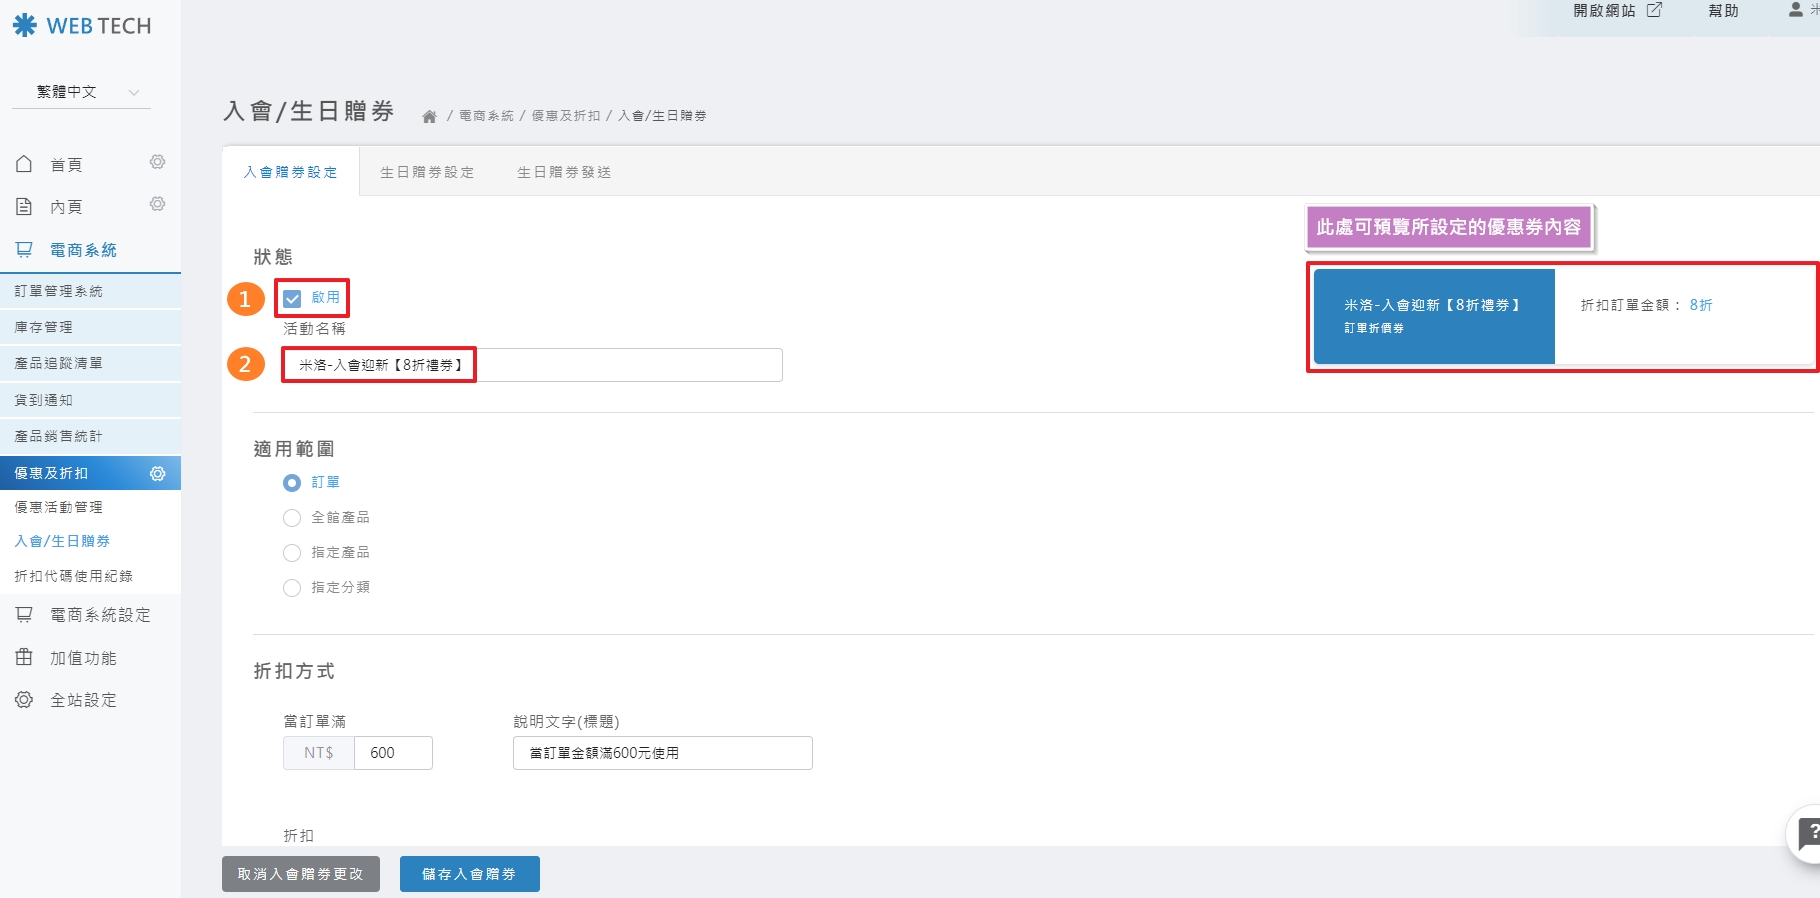Viewport: 1820px width, 898px height.
Task: Click the 全站設定 gear icon
Action: pyautogui.click(x=25, y=700)
